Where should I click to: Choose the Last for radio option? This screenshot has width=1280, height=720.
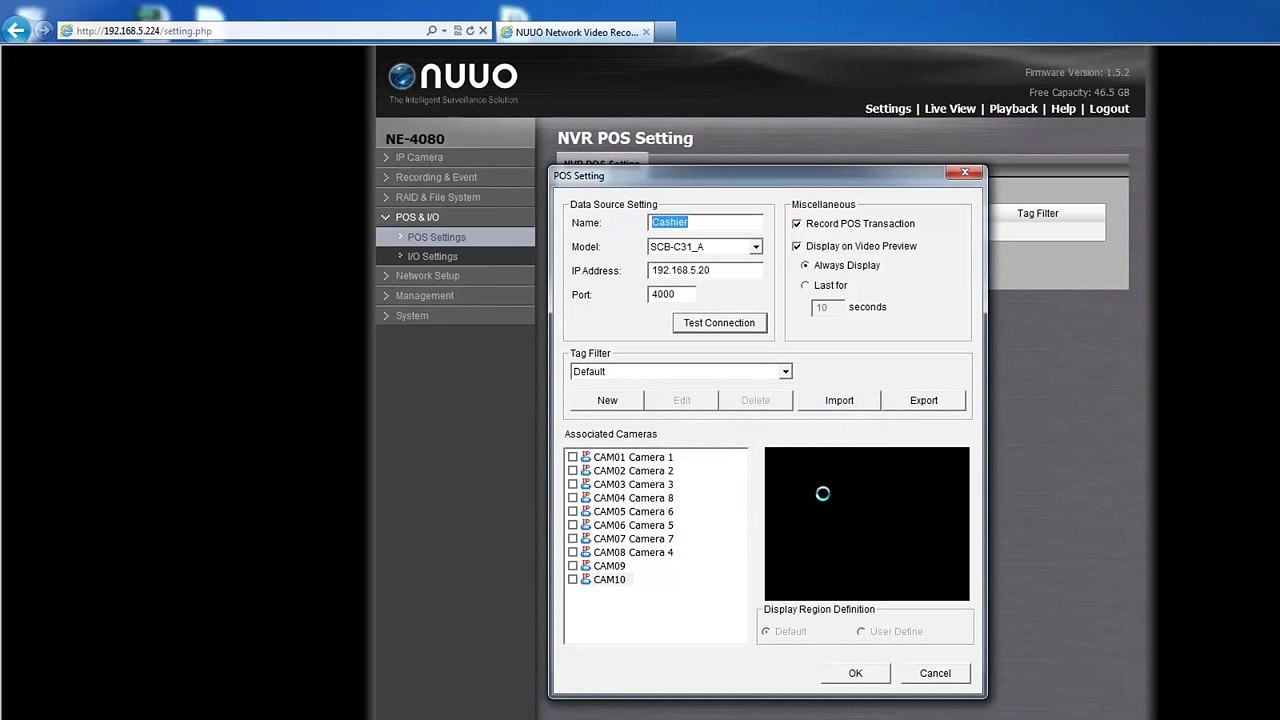tap(805, 285)
